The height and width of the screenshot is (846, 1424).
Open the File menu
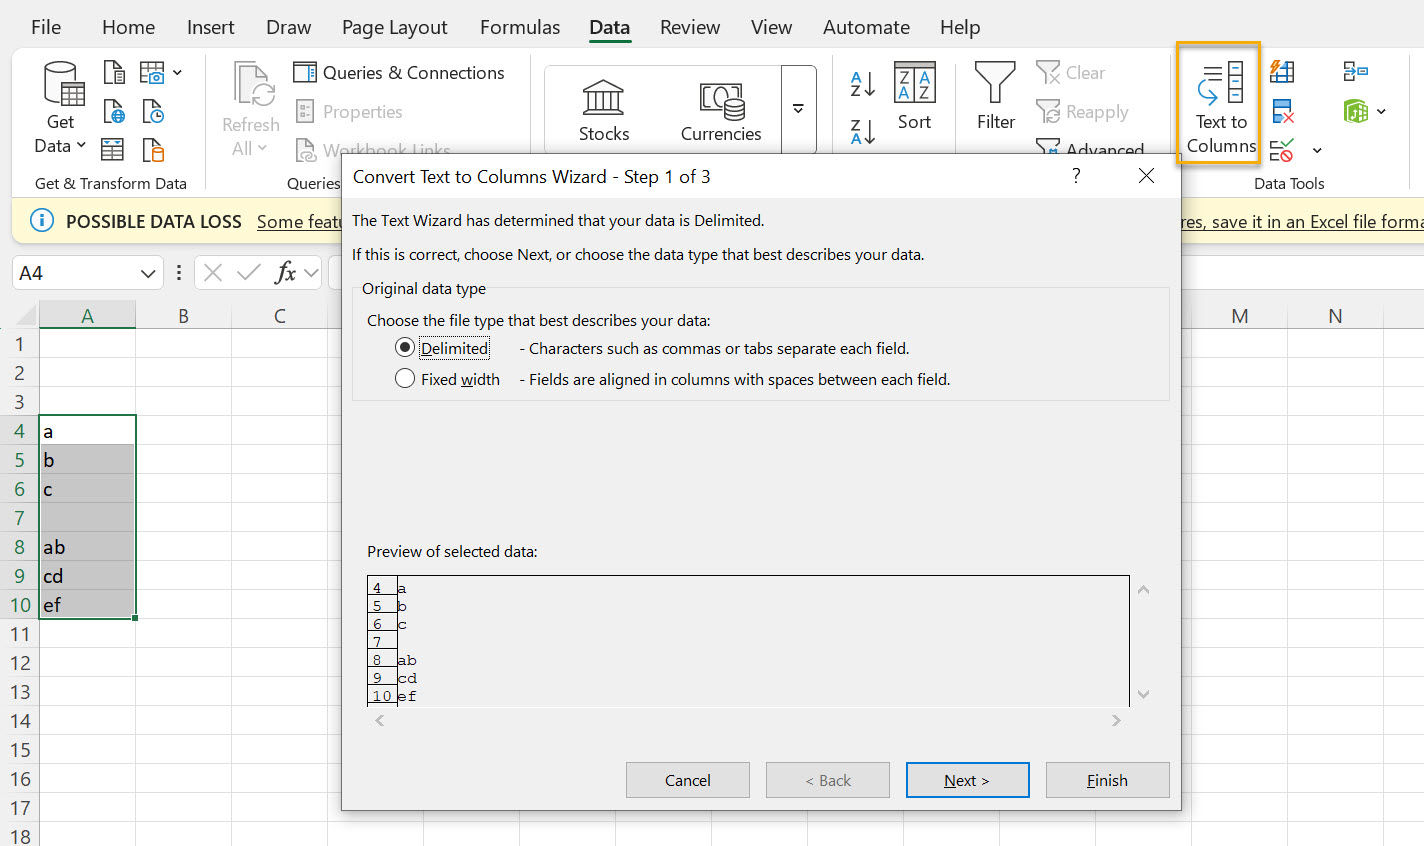(46, 27)
